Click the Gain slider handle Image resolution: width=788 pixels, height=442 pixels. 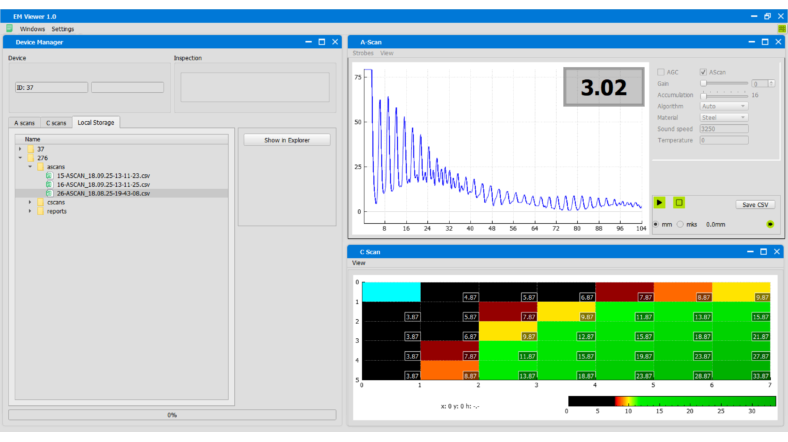point(704,84)
